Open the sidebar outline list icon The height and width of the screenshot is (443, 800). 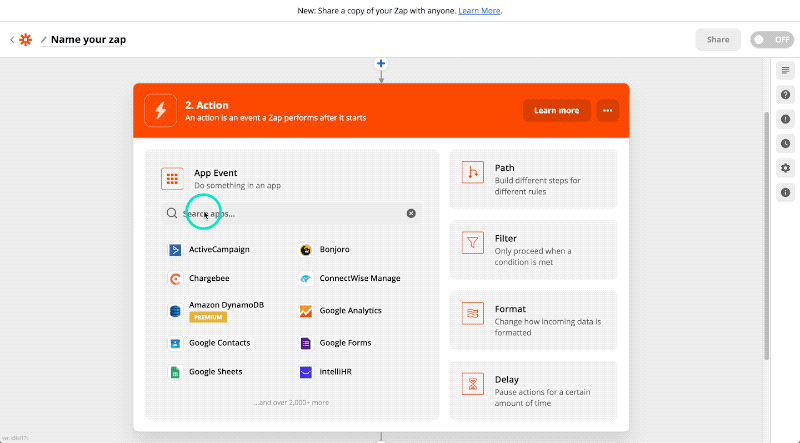785,70
